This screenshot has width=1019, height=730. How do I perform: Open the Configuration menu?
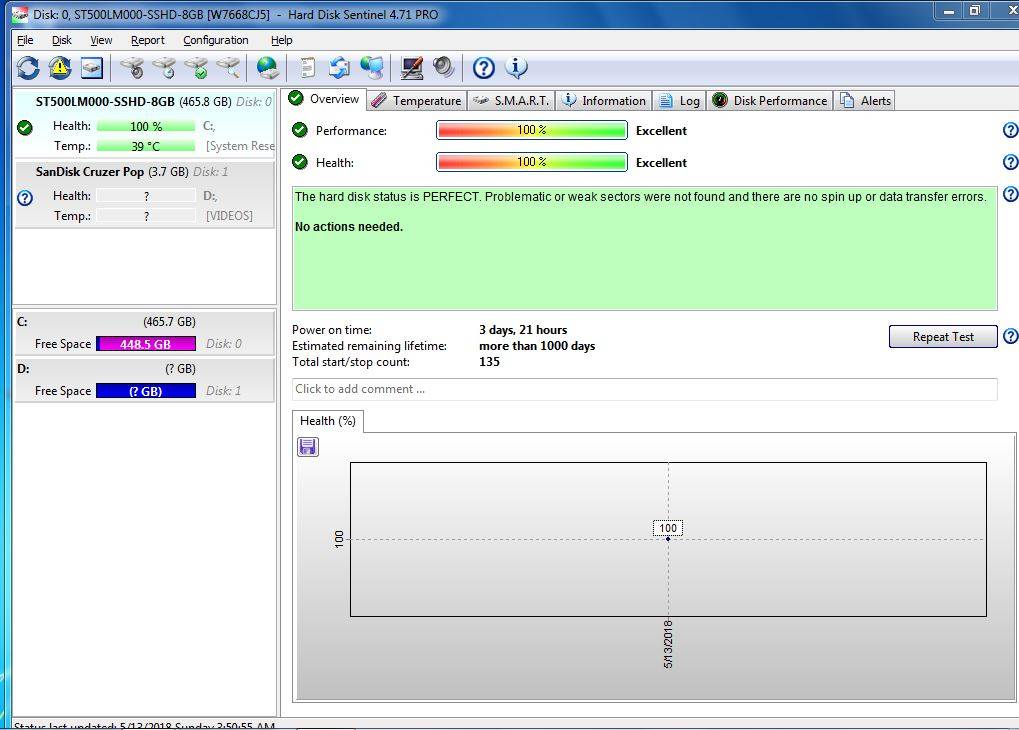(x=216, y=40)
